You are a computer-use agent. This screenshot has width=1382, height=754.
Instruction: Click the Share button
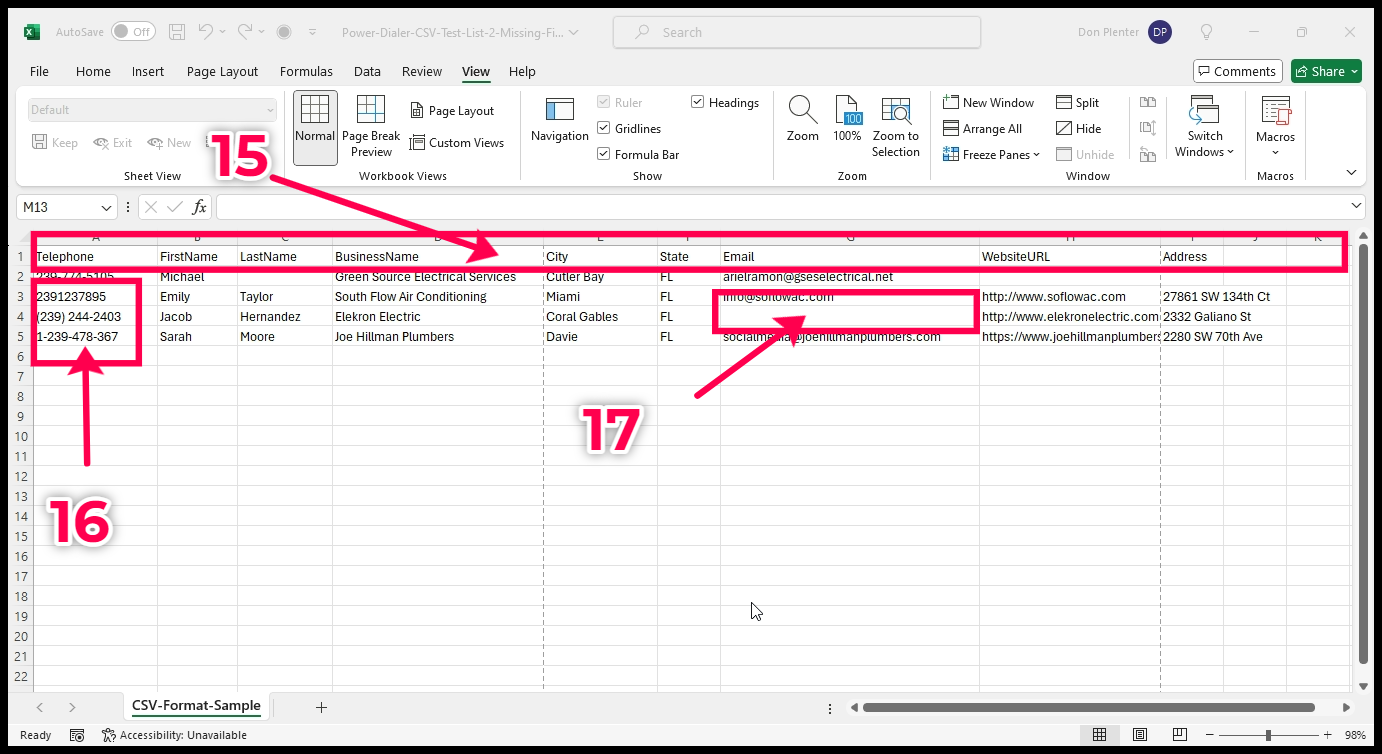click(x=1326, y=72)
